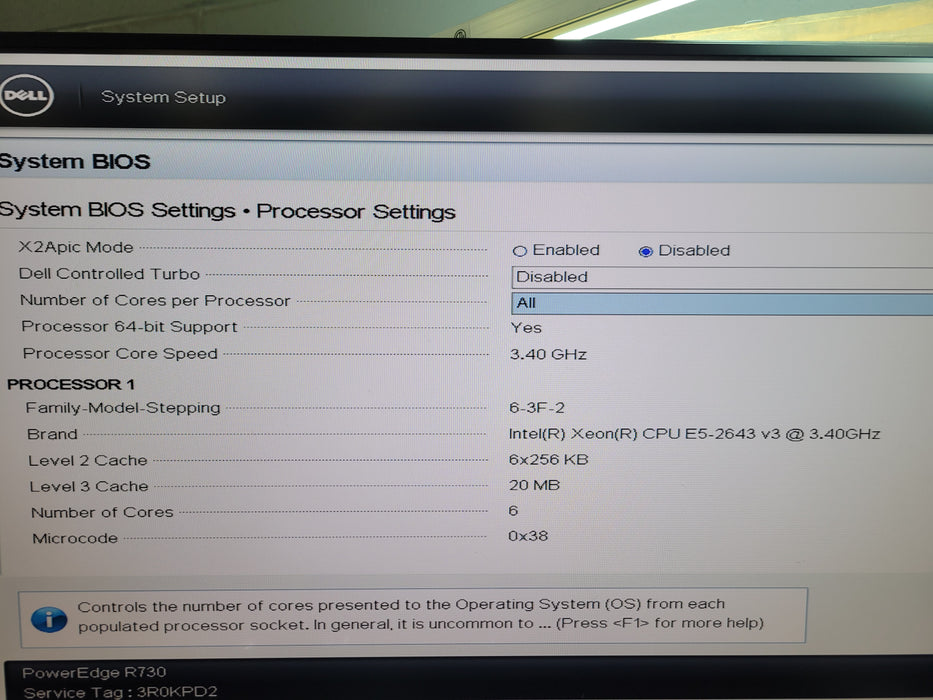Click the help description text box
Screen dimensions: 933x700
[414, 617]
